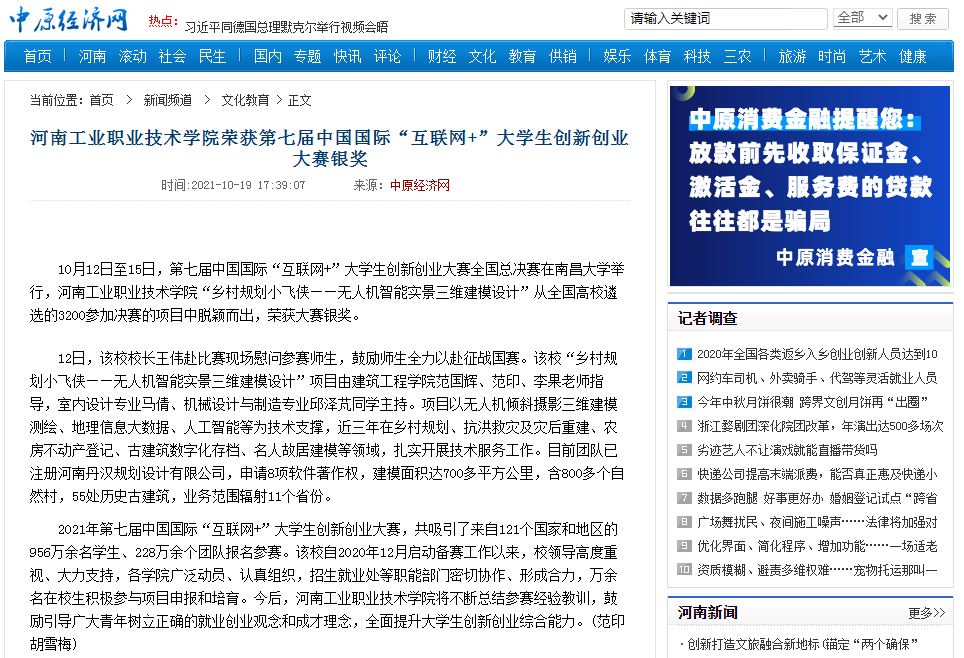Click the number 1 badge in 记者调查
Screen dimensions: 964x658
[684, 354]
